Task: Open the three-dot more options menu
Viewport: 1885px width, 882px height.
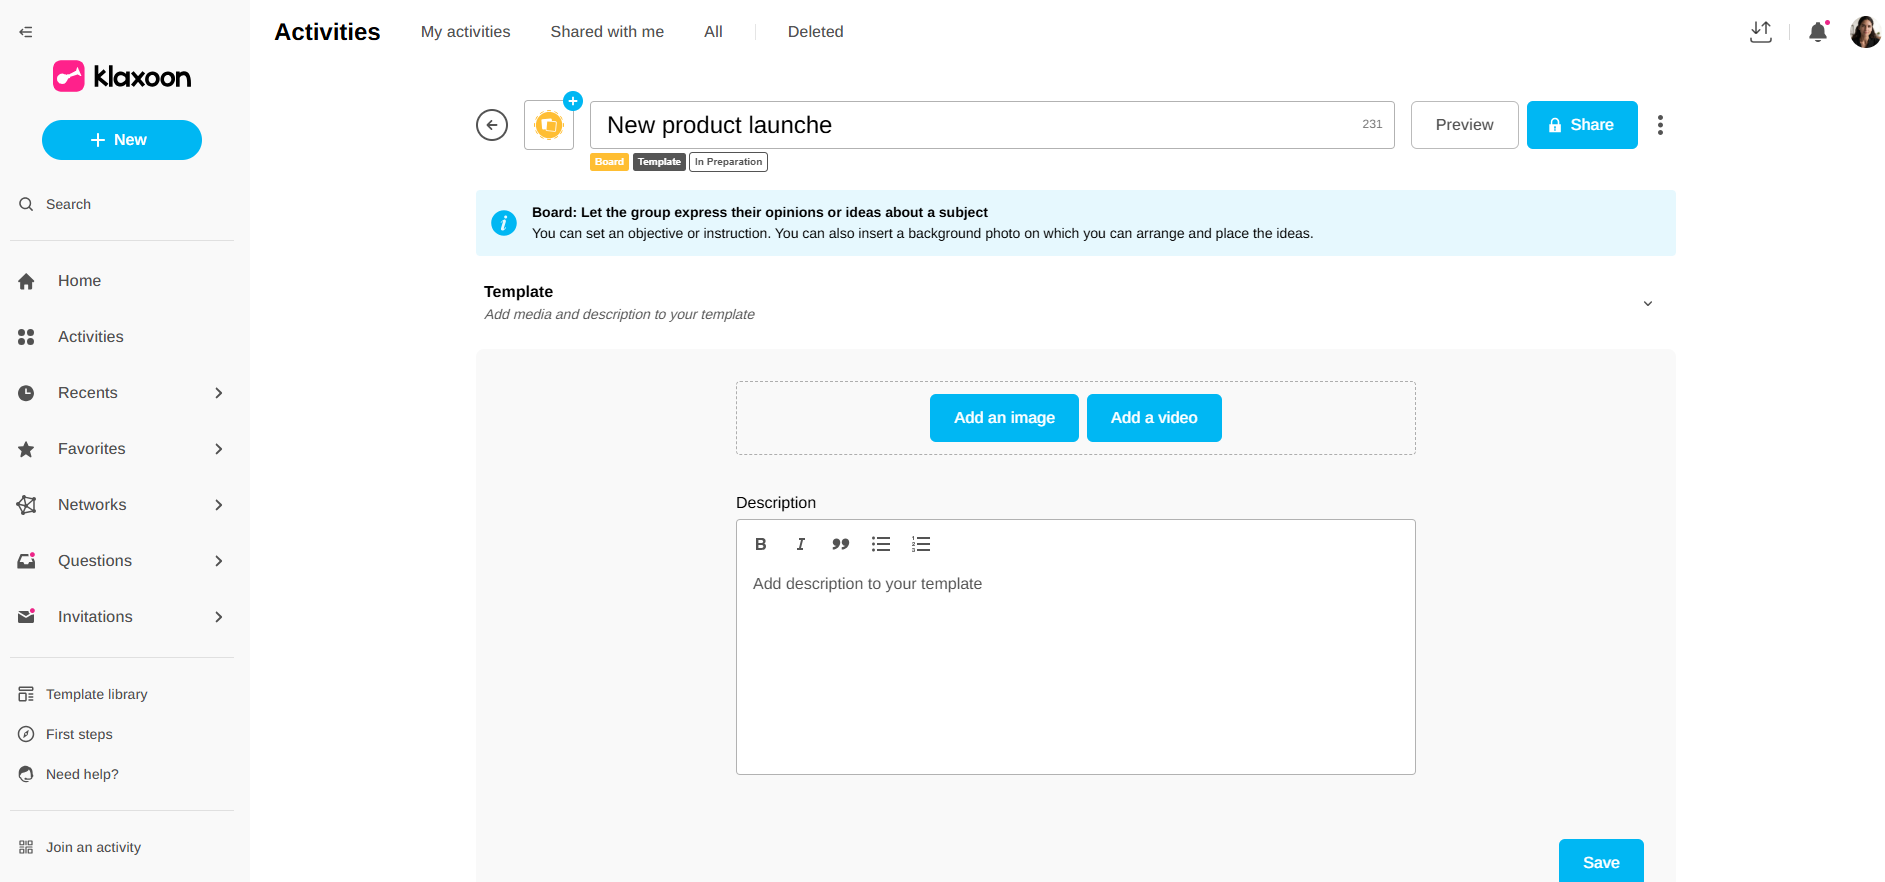Action: pyautogui.click(x=1660, y=125)
